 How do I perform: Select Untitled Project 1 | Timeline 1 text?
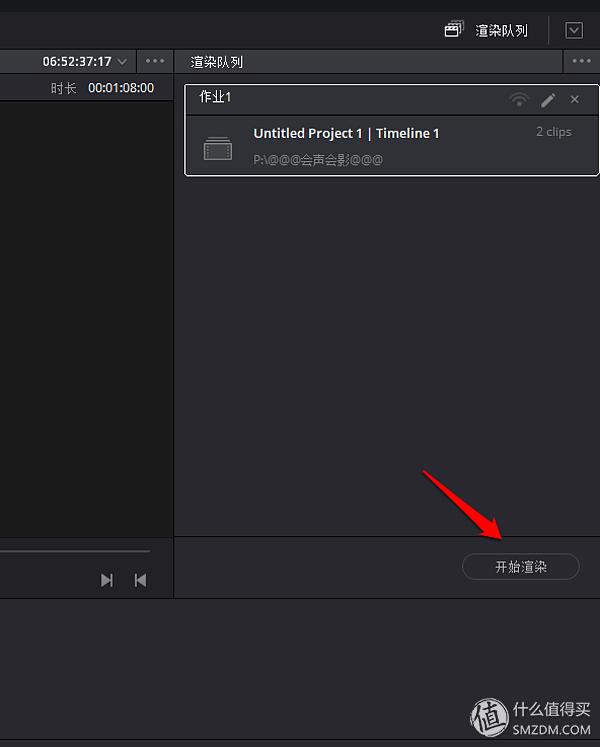click(x=346, y=133)
